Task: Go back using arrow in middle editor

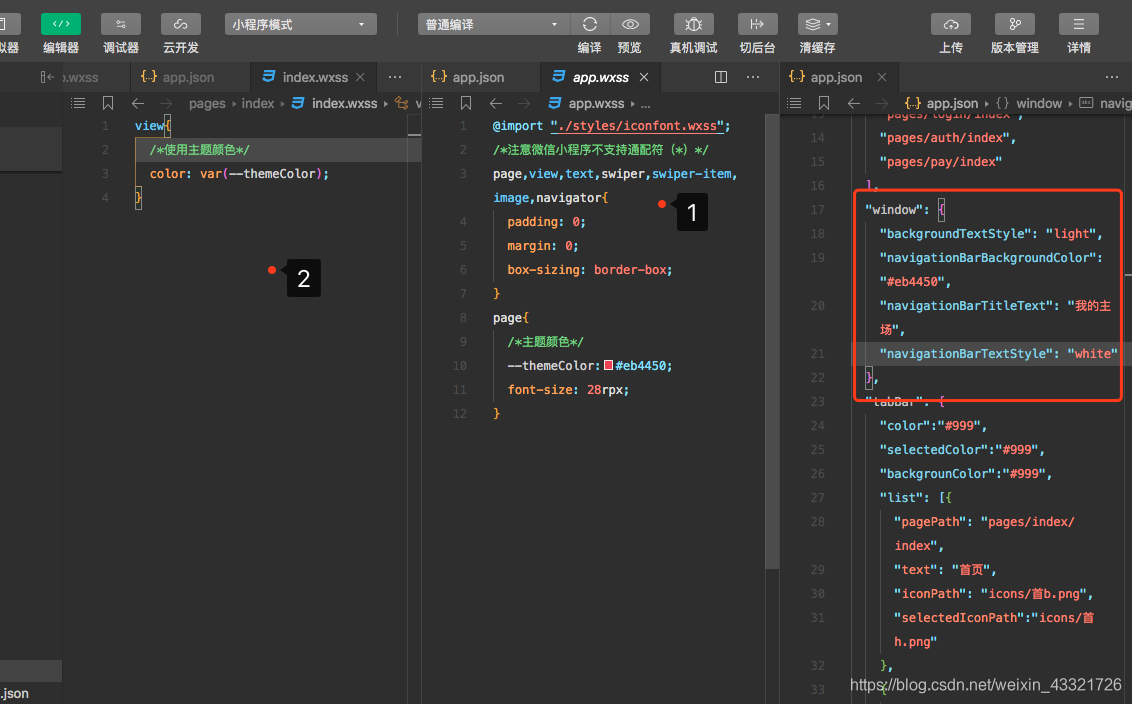Action: pos(496,103)
